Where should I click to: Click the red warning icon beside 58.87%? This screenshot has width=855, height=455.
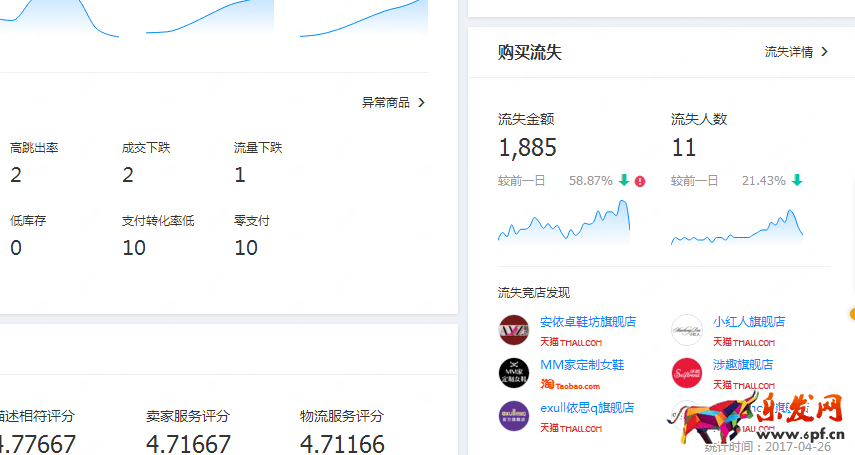pyautogui.click(x=640, y=181)
